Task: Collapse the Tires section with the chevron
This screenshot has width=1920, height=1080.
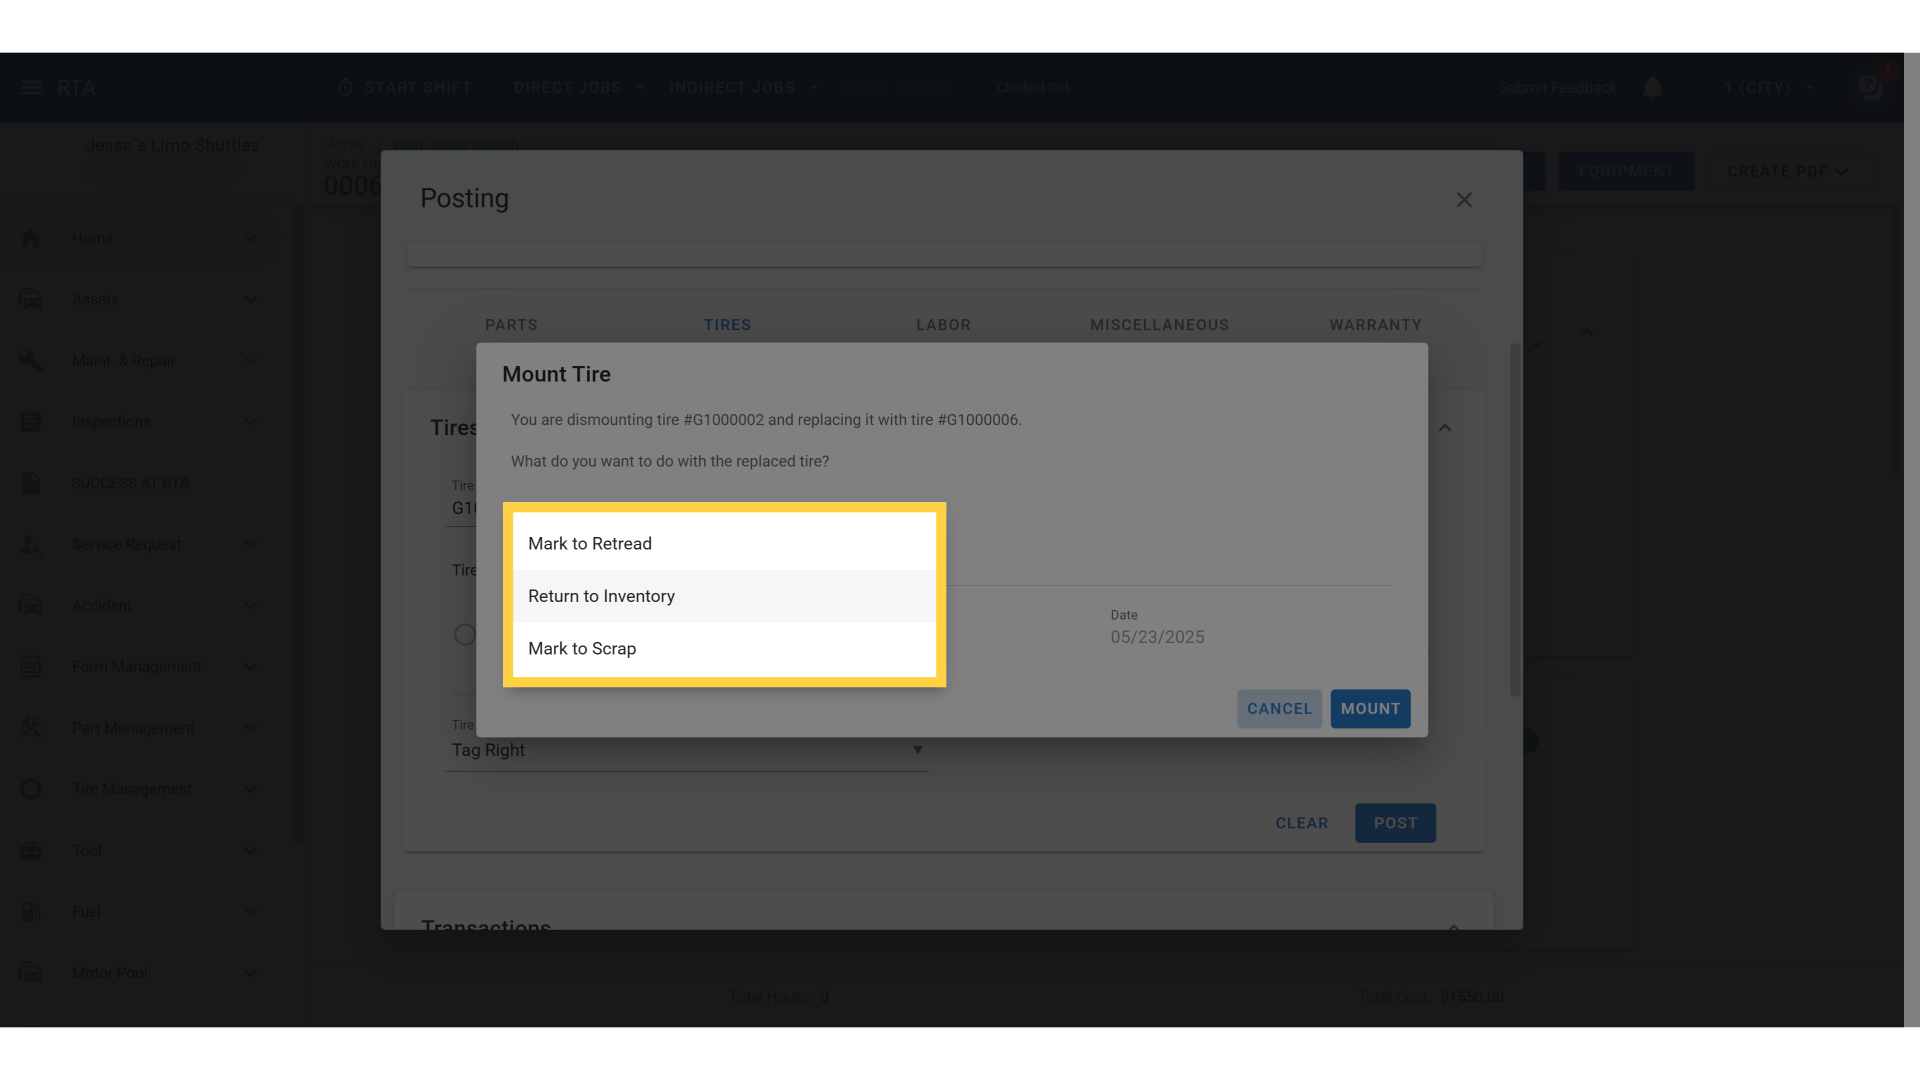Action: (x=1445, y=428)
